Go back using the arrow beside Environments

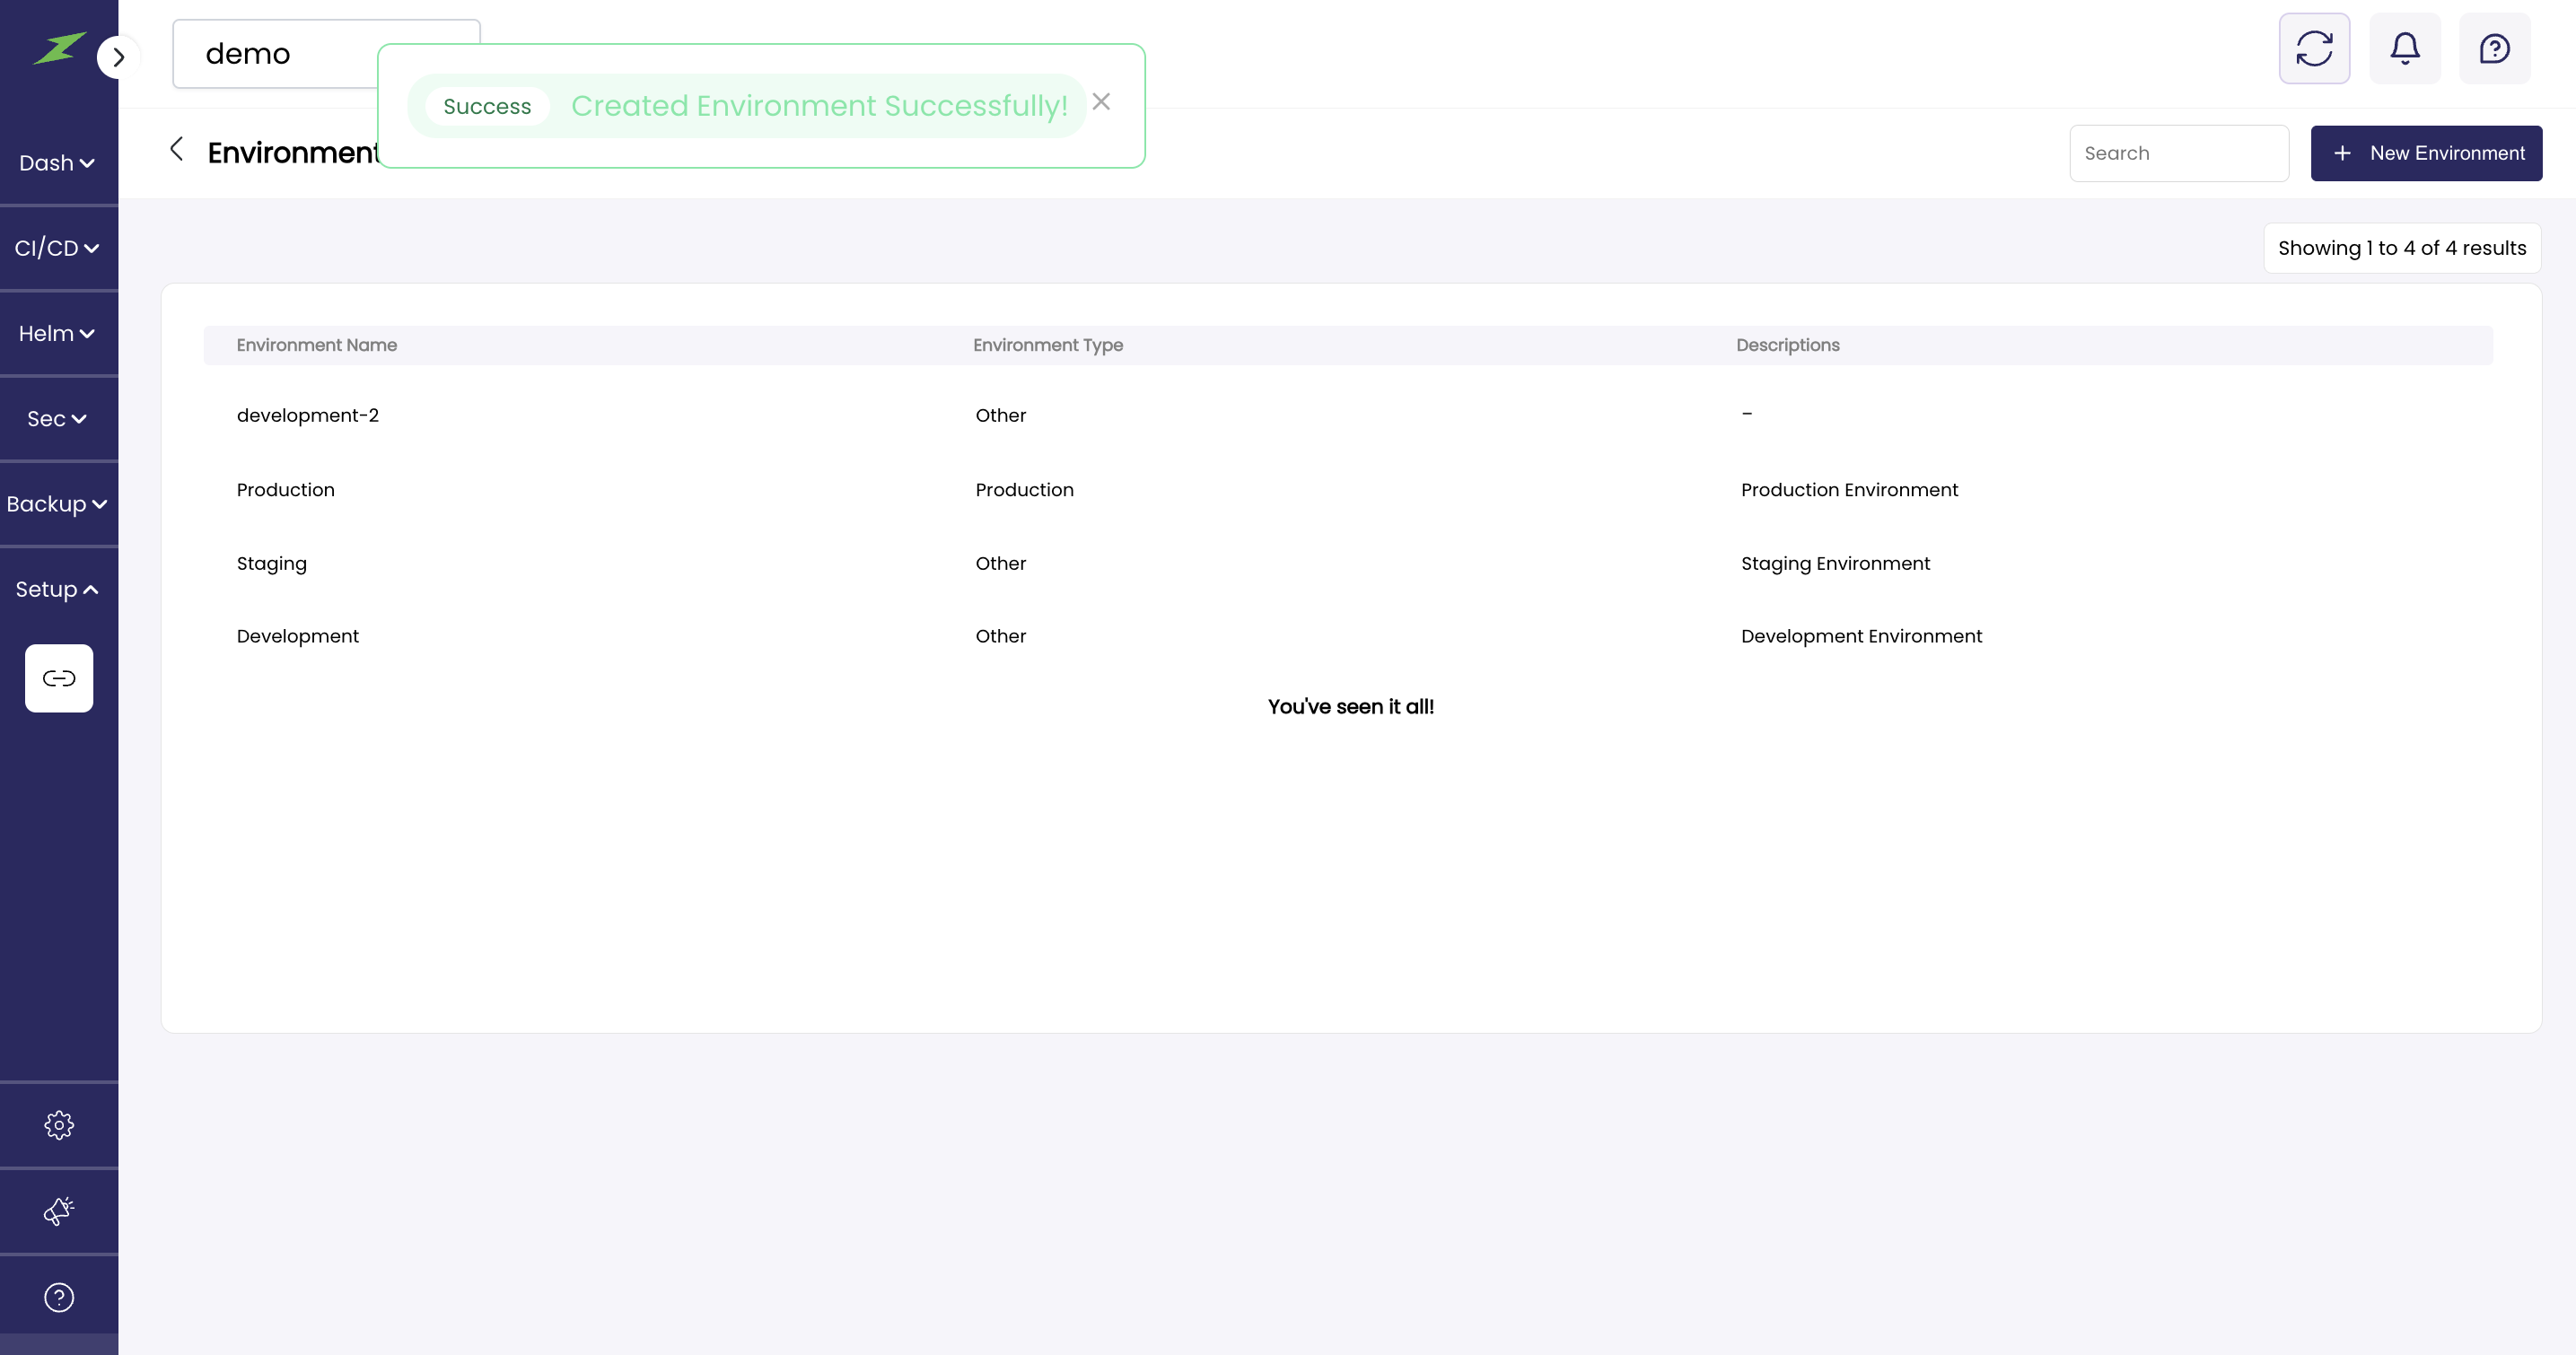tap(177, 150)
